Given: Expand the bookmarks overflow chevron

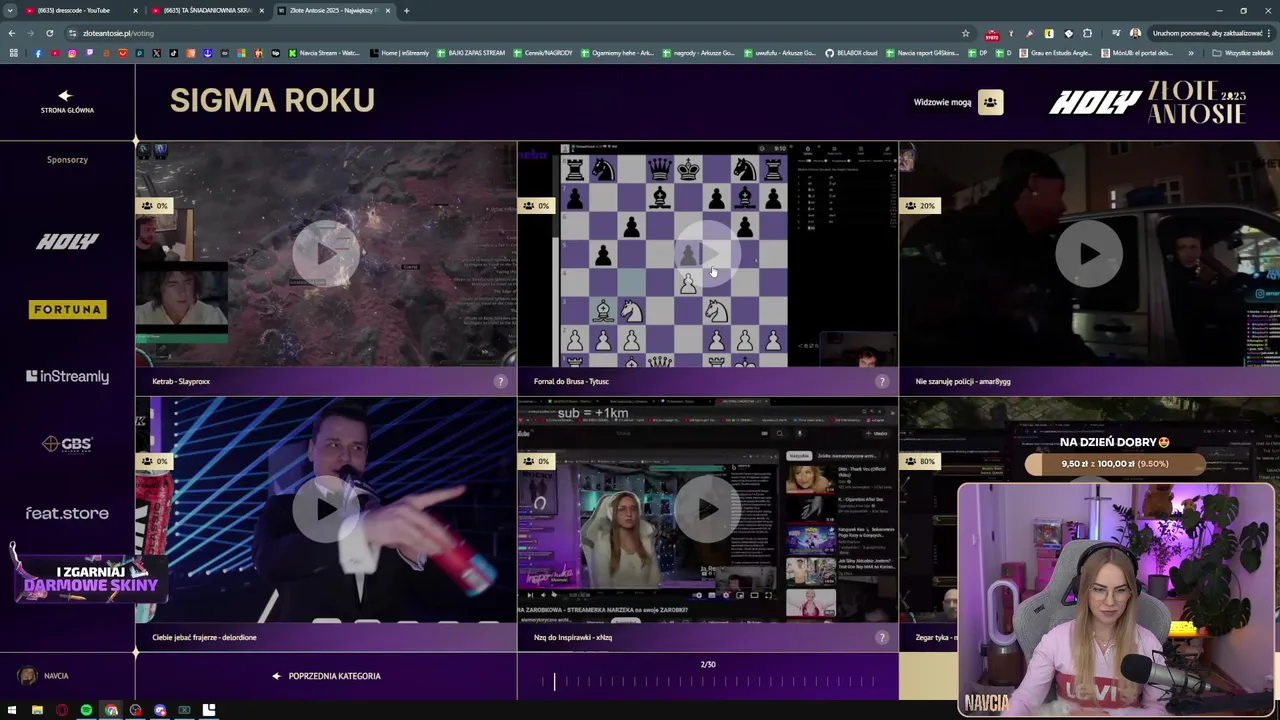Looking at the screenshot, I should (1191, 53).
